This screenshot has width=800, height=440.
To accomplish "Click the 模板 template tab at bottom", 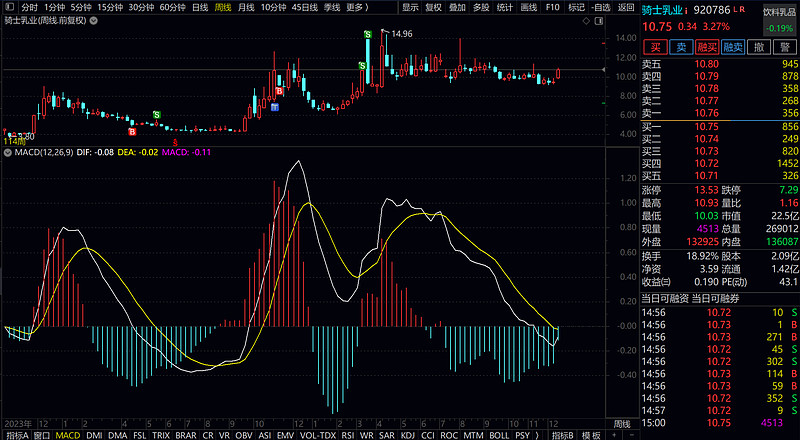I will coord(590,435).
